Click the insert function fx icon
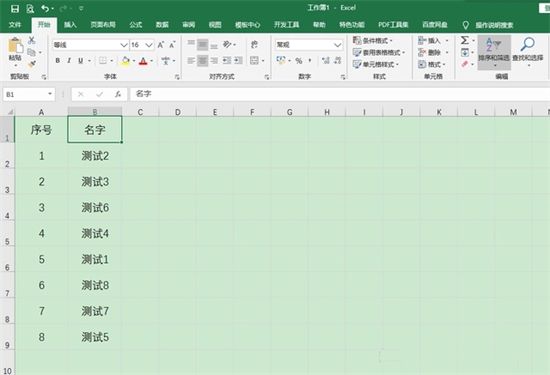 point(118,94)
